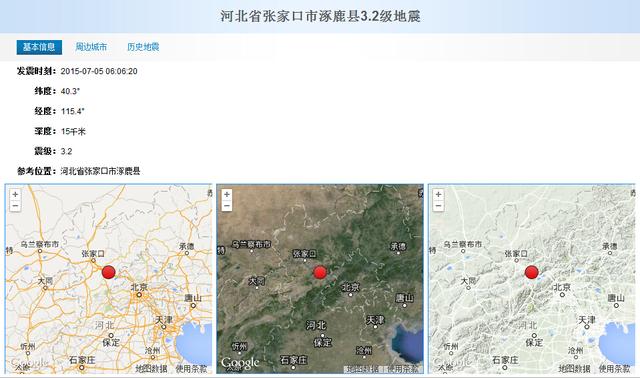Click the red epicenter marker on terrain map
Image resolution: width=640 pixels, height=378 pixels.
[x=531, y=272]
